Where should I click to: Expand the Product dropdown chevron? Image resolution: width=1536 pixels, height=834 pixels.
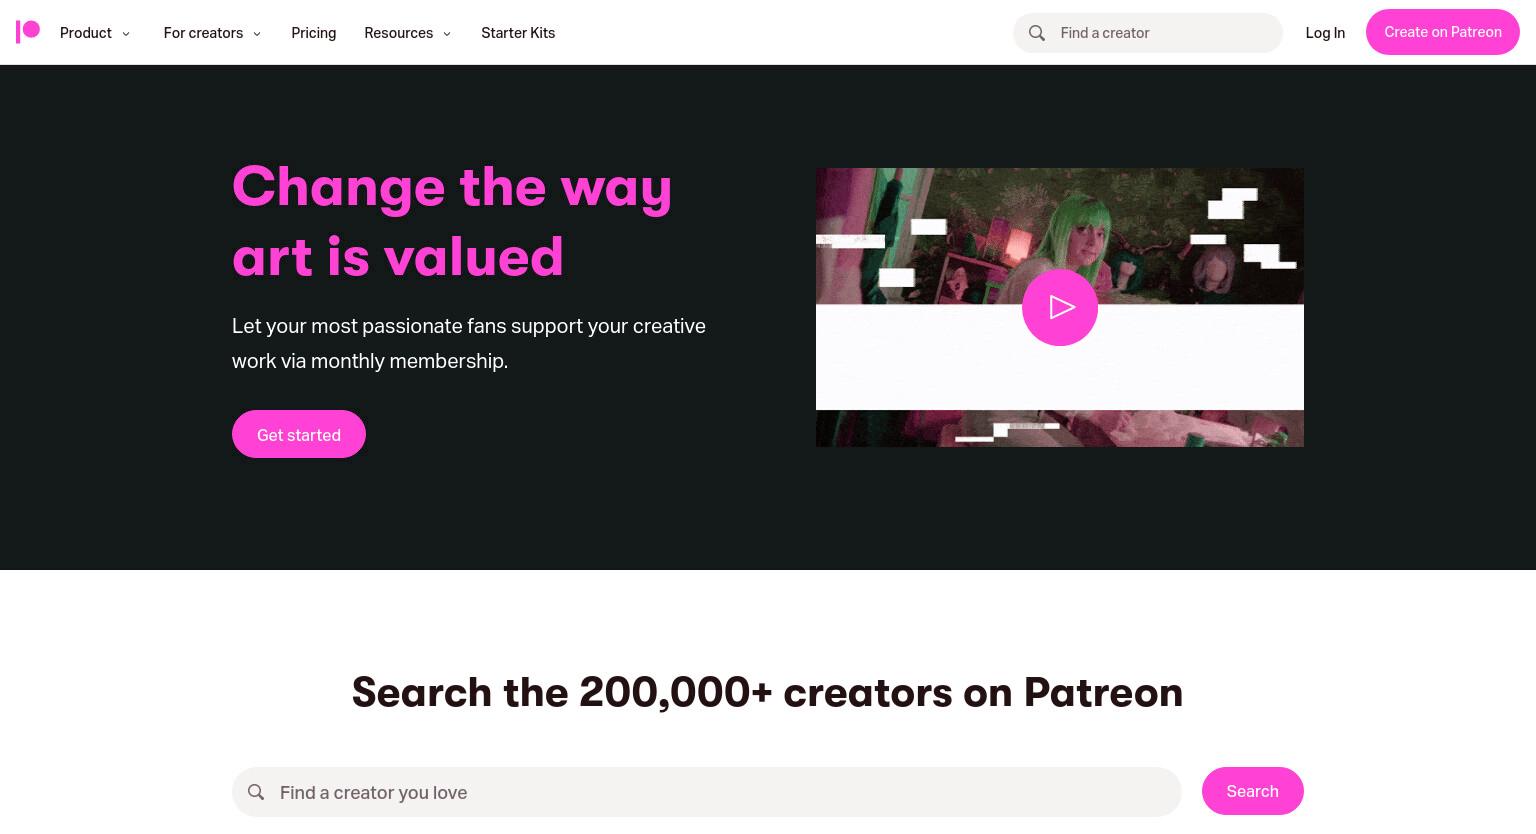[x=126, y=34]
